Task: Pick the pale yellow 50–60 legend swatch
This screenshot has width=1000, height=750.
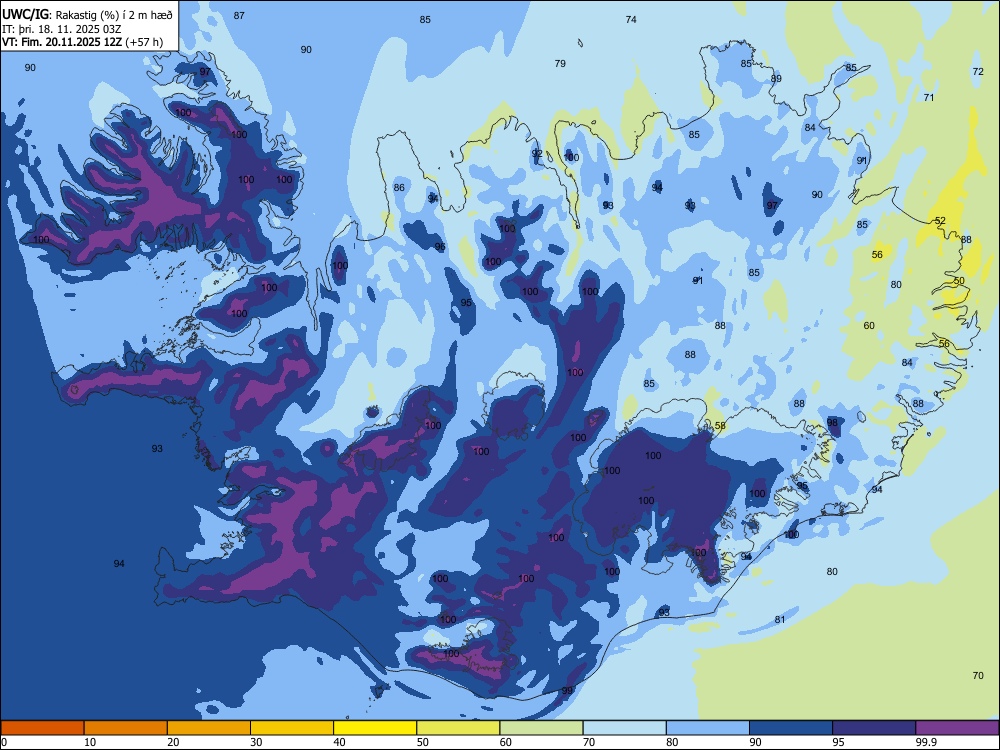Action: [458, 728]
